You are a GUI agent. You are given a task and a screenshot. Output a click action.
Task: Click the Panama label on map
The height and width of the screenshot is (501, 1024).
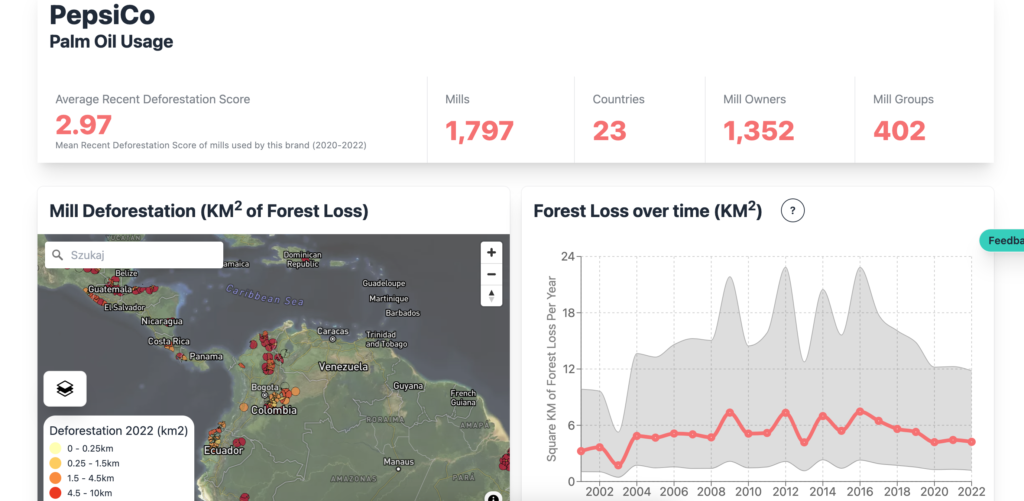pyautogui.click(x=206, y=357)
